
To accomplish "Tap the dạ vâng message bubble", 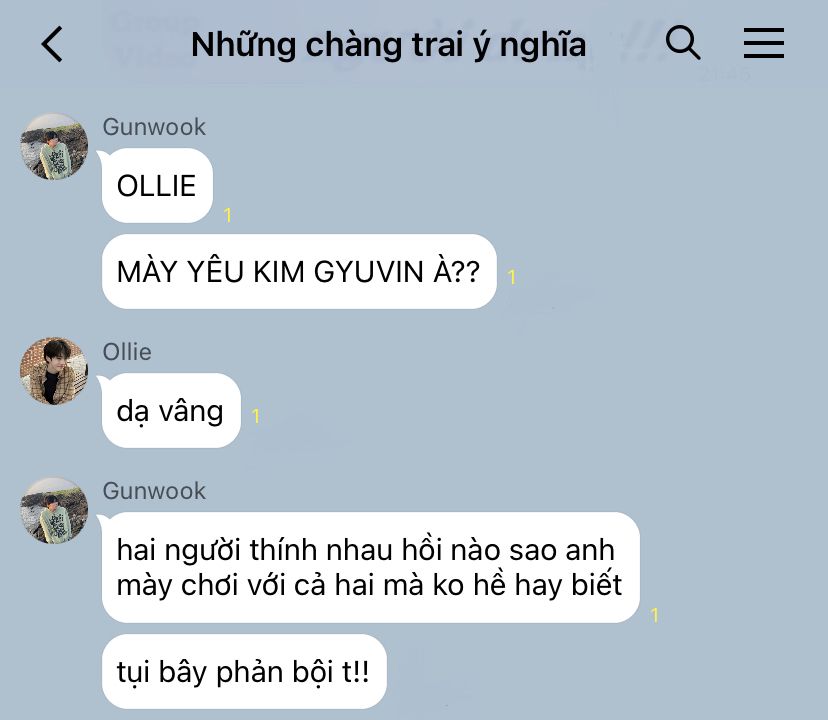I will (x=171, y=410).
